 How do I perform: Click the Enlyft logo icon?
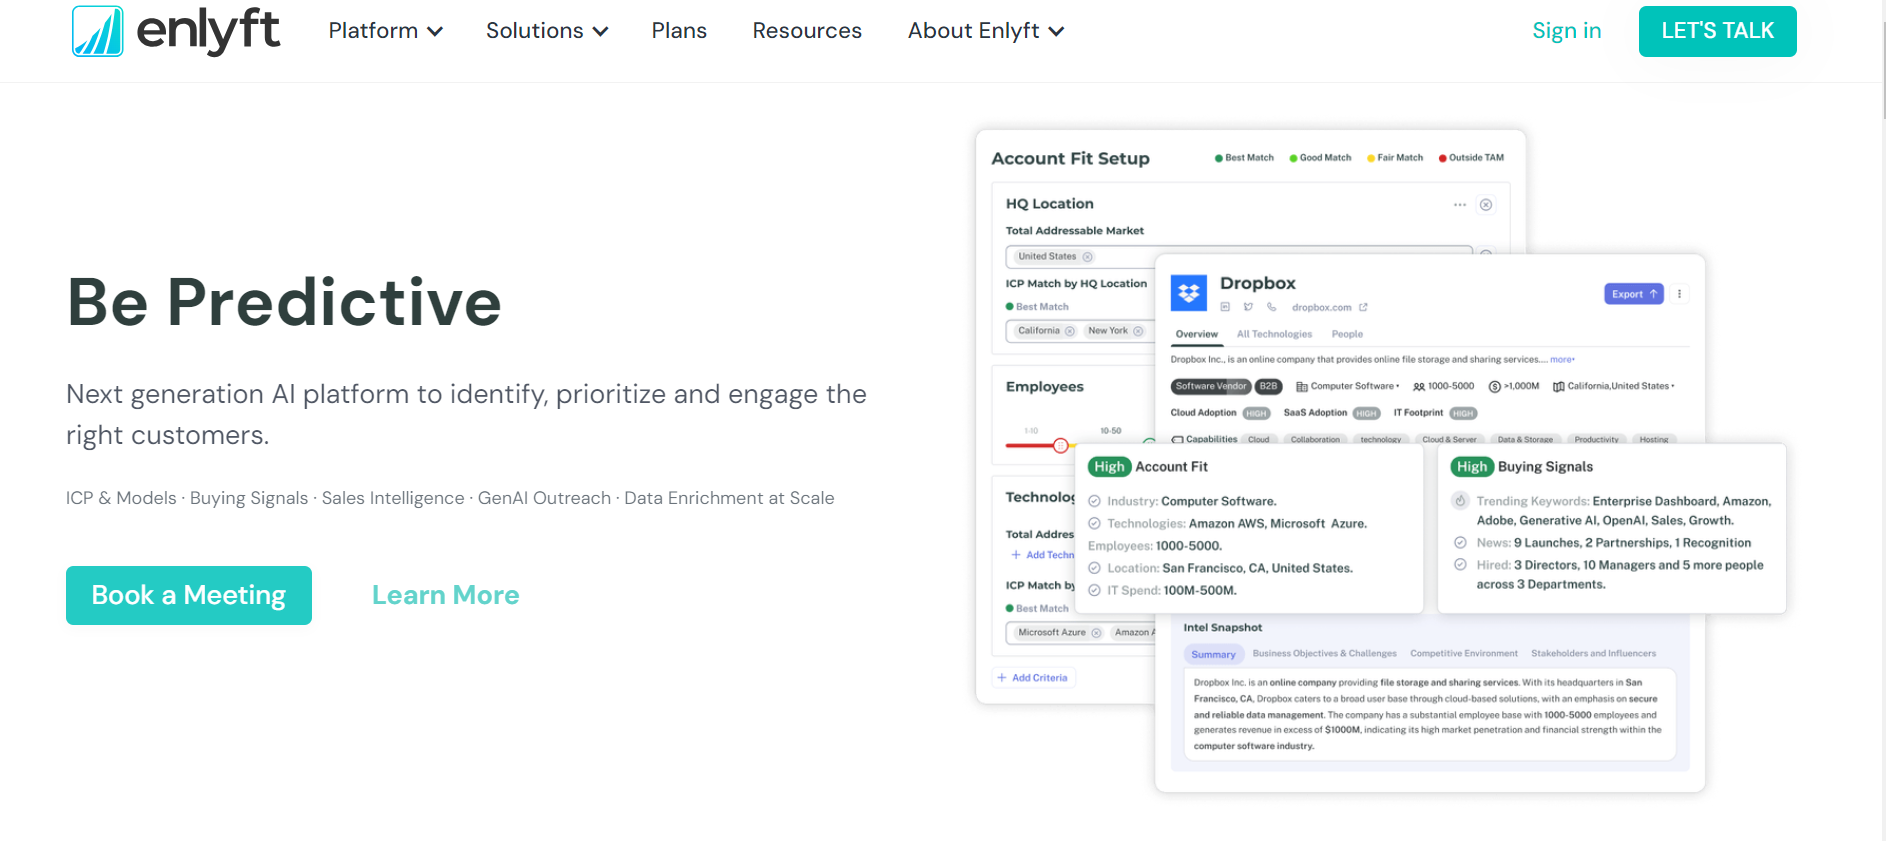pyautogui.click(x=97, y=31)
